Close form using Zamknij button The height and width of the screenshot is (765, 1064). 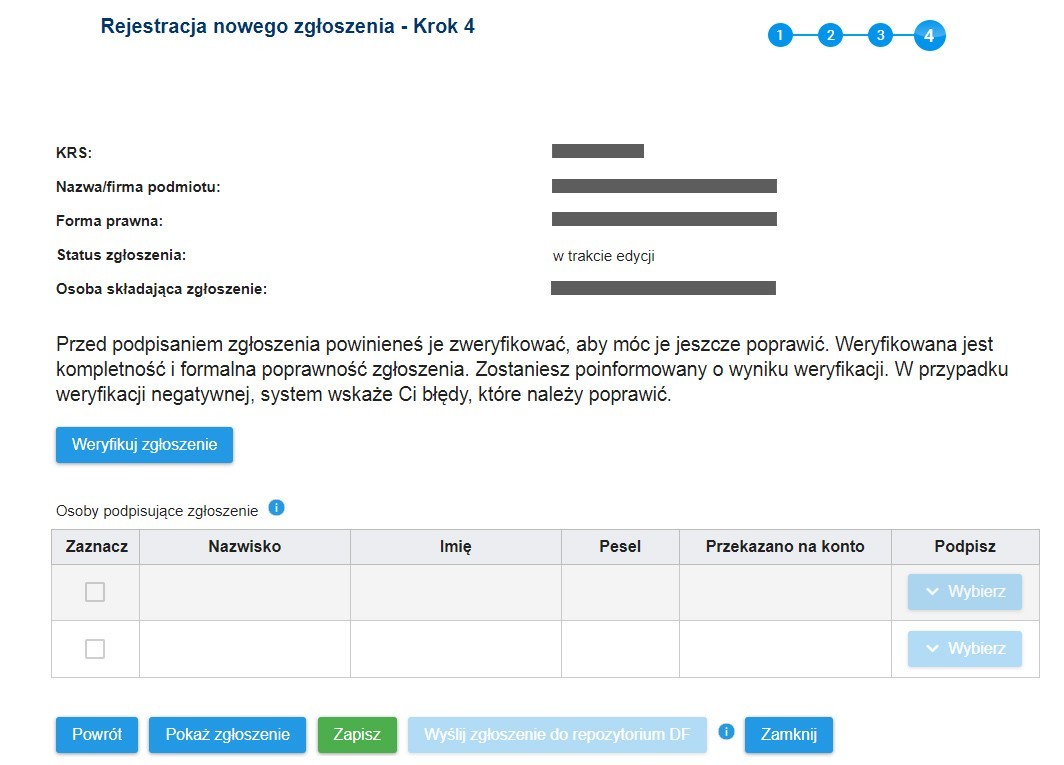click(x=788, y=735)
